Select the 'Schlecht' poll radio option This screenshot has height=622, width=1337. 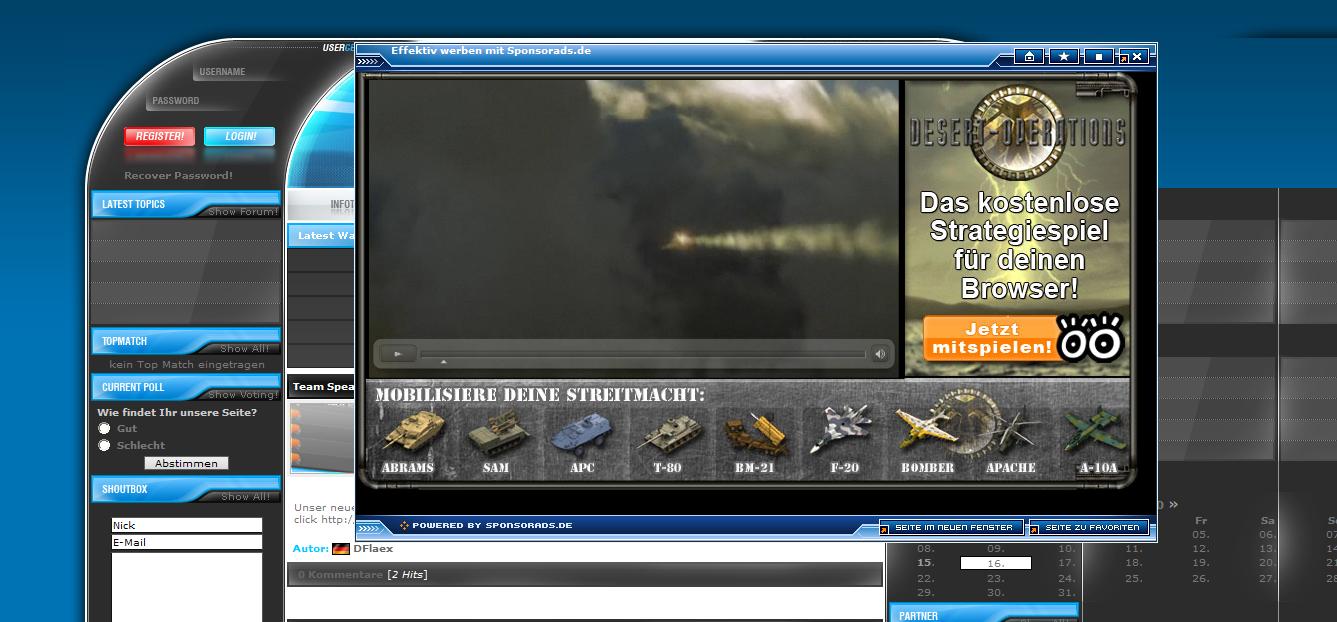coord(104,445)
